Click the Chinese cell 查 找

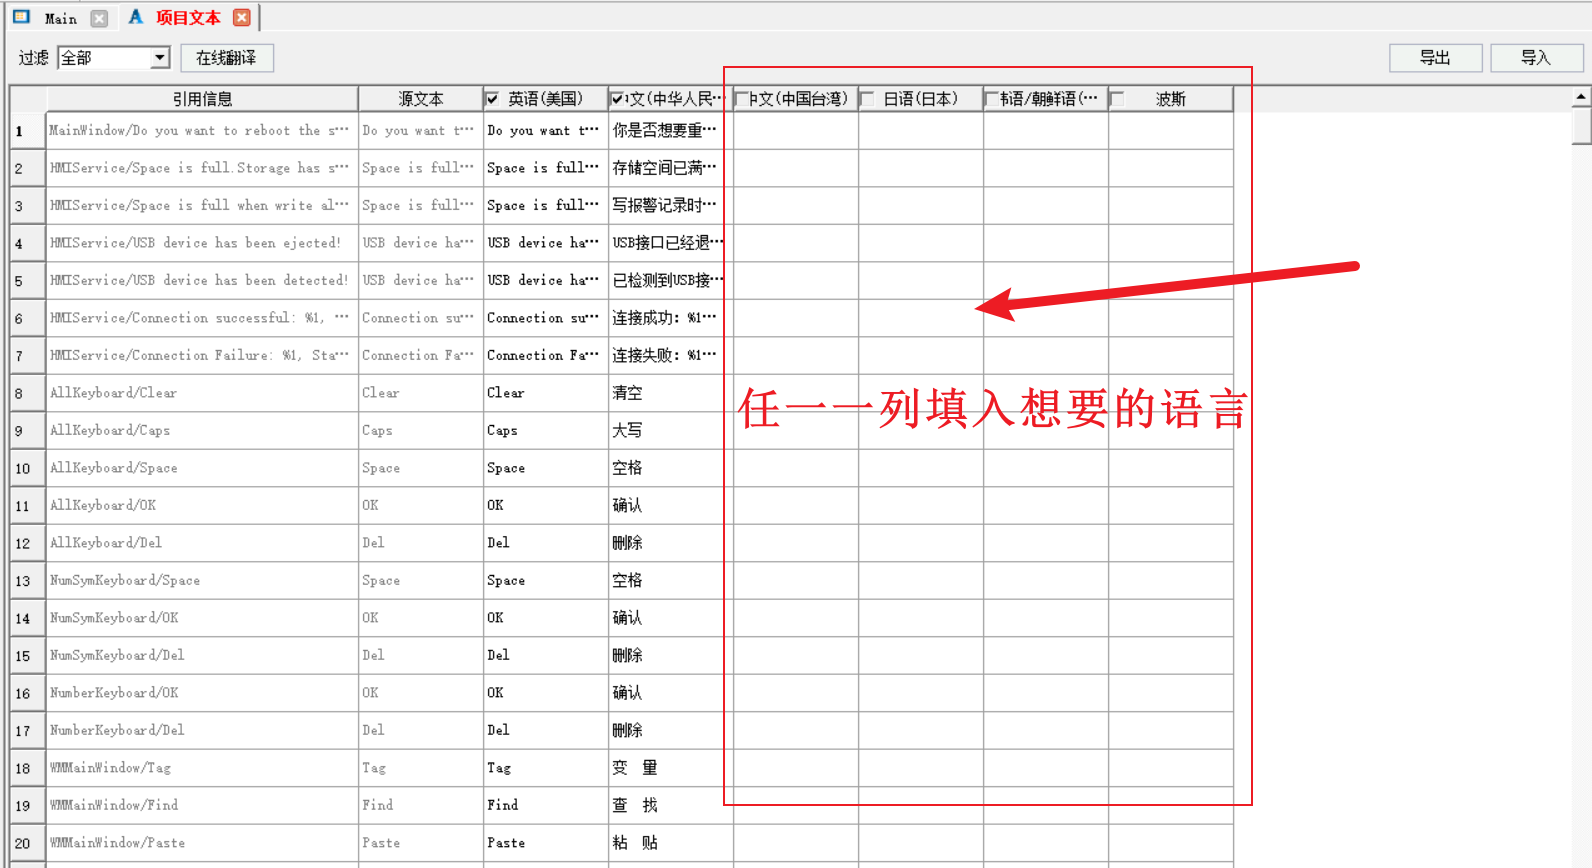click(670, 806)
